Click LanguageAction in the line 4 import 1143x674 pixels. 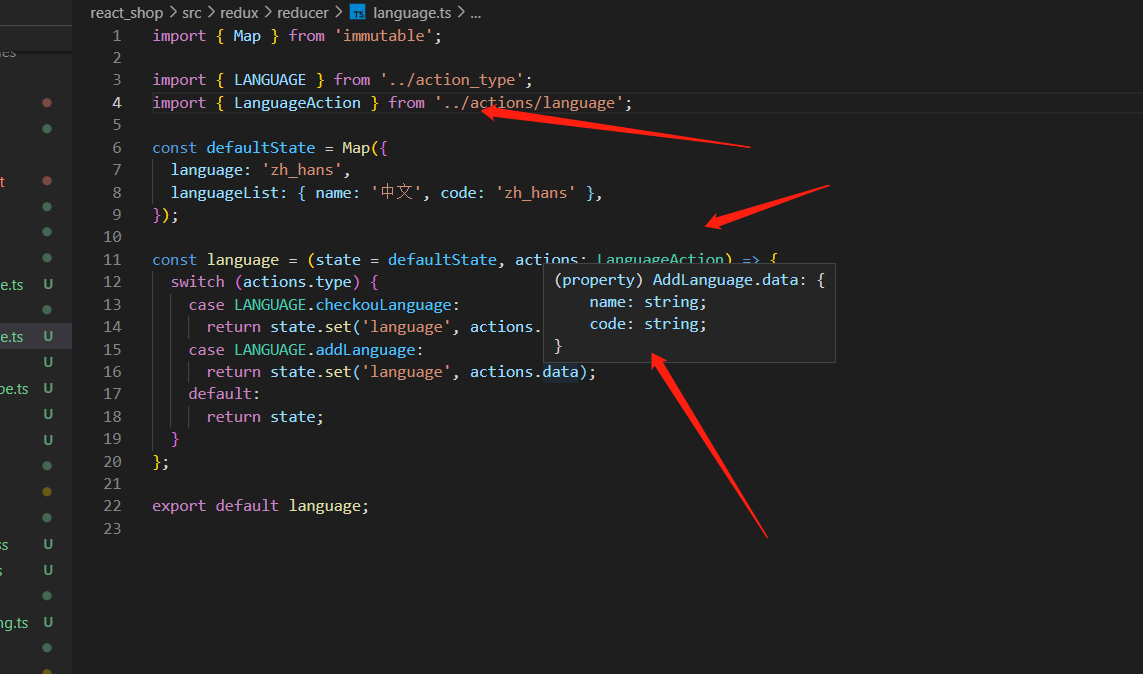coord(297,103)
